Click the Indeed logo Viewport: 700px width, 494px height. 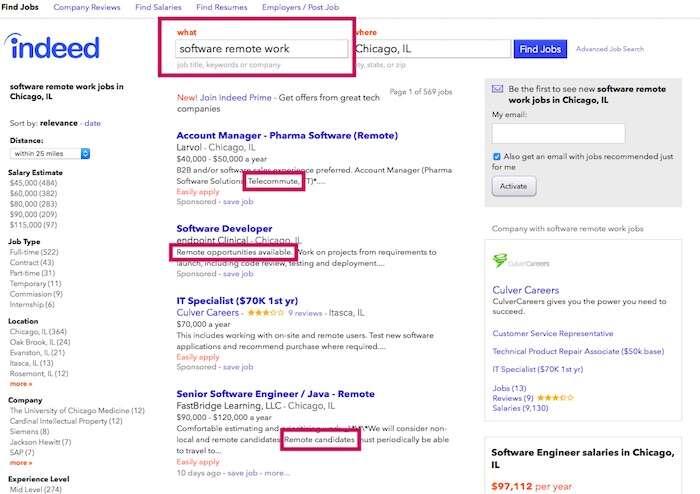point(52,46)
